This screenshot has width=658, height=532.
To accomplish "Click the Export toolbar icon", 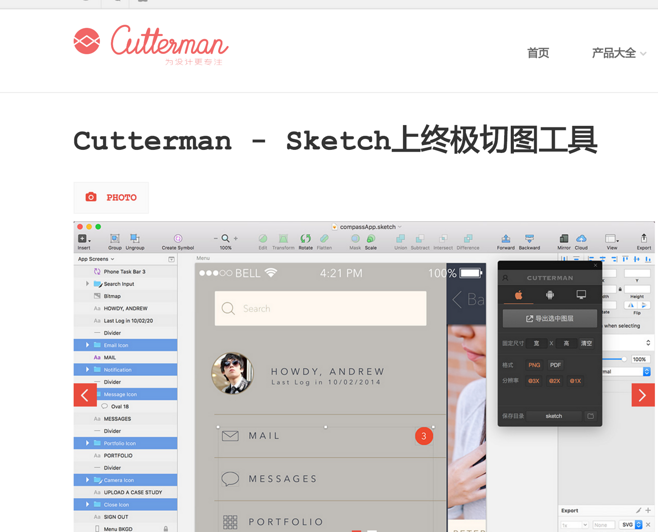I will pos(644,238).
